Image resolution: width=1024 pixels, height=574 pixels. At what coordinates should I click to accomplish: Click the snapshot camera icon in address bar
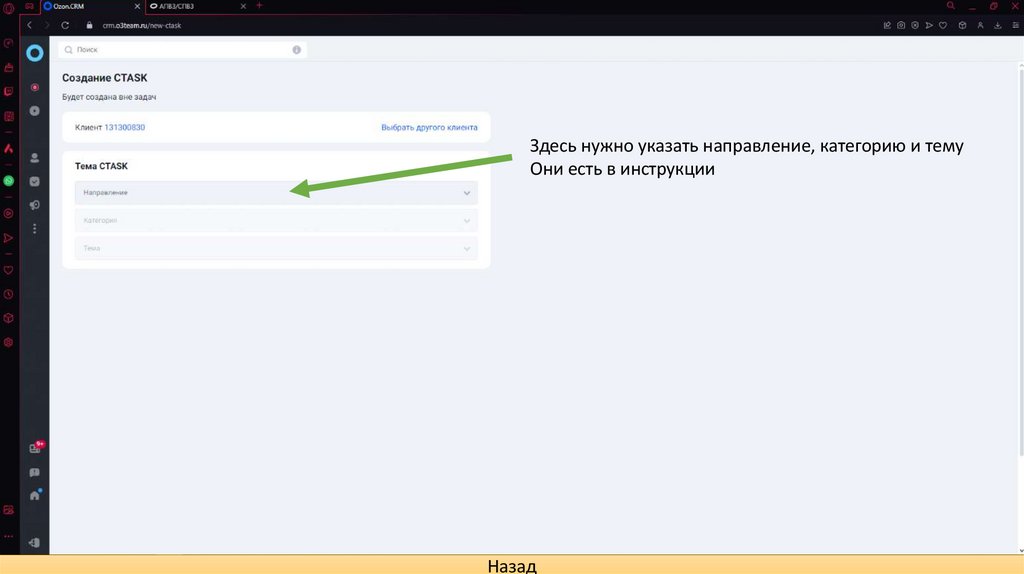tap(901, 25)
